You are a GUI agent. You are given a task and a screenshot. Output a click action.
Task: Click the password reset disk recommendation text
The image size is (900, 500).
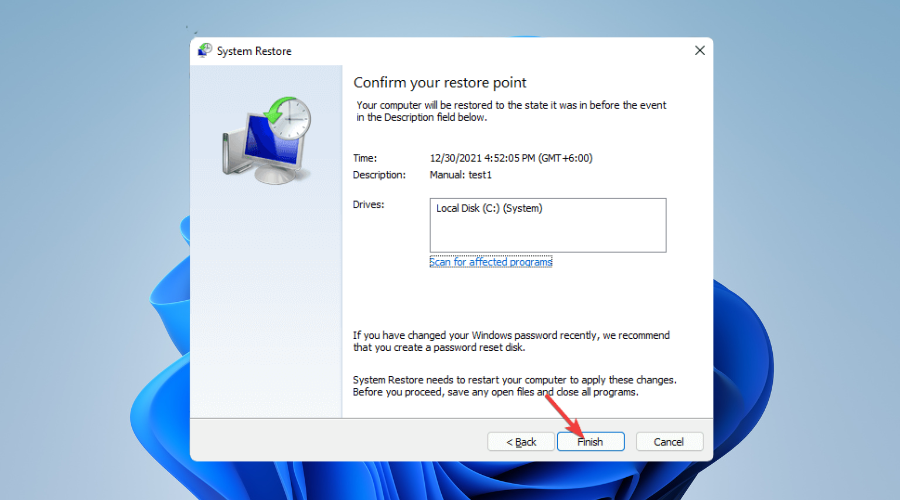coord(511,341)
